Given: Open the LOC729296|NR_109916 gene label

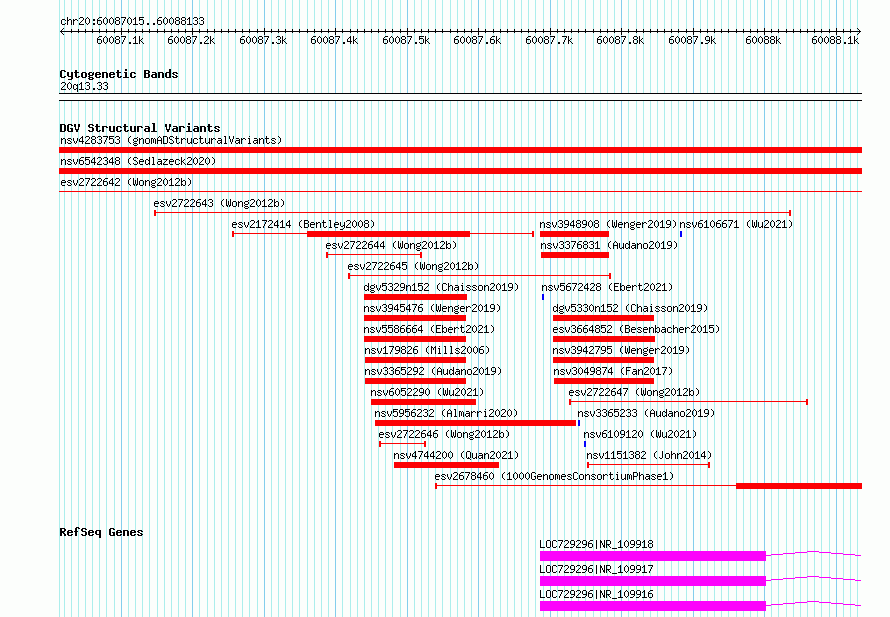Looking at the screenshot, I should pos(596,594).
